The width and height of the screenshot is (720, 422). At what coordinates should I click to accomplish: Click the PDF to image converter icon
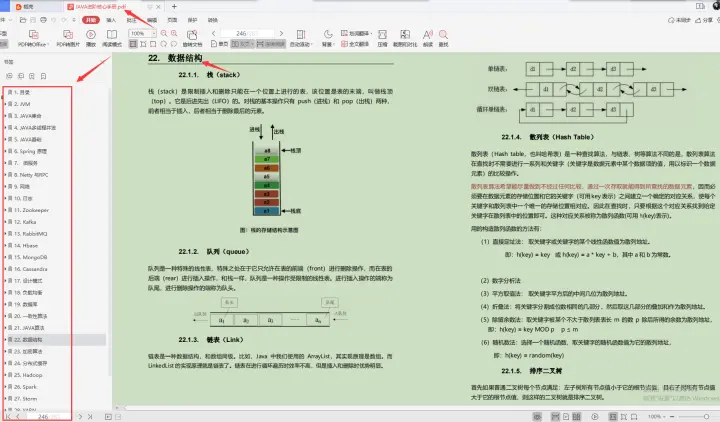[x=68, y=34]
